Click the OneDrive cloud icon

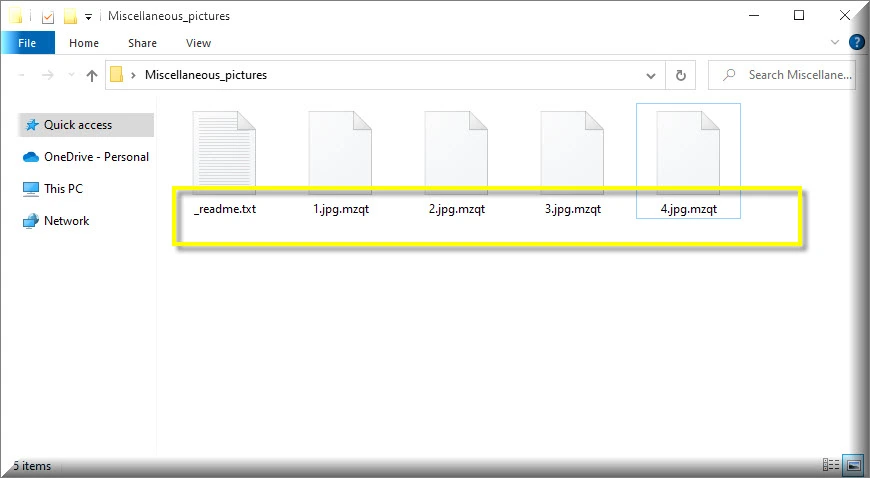click(x=31, y=157)
